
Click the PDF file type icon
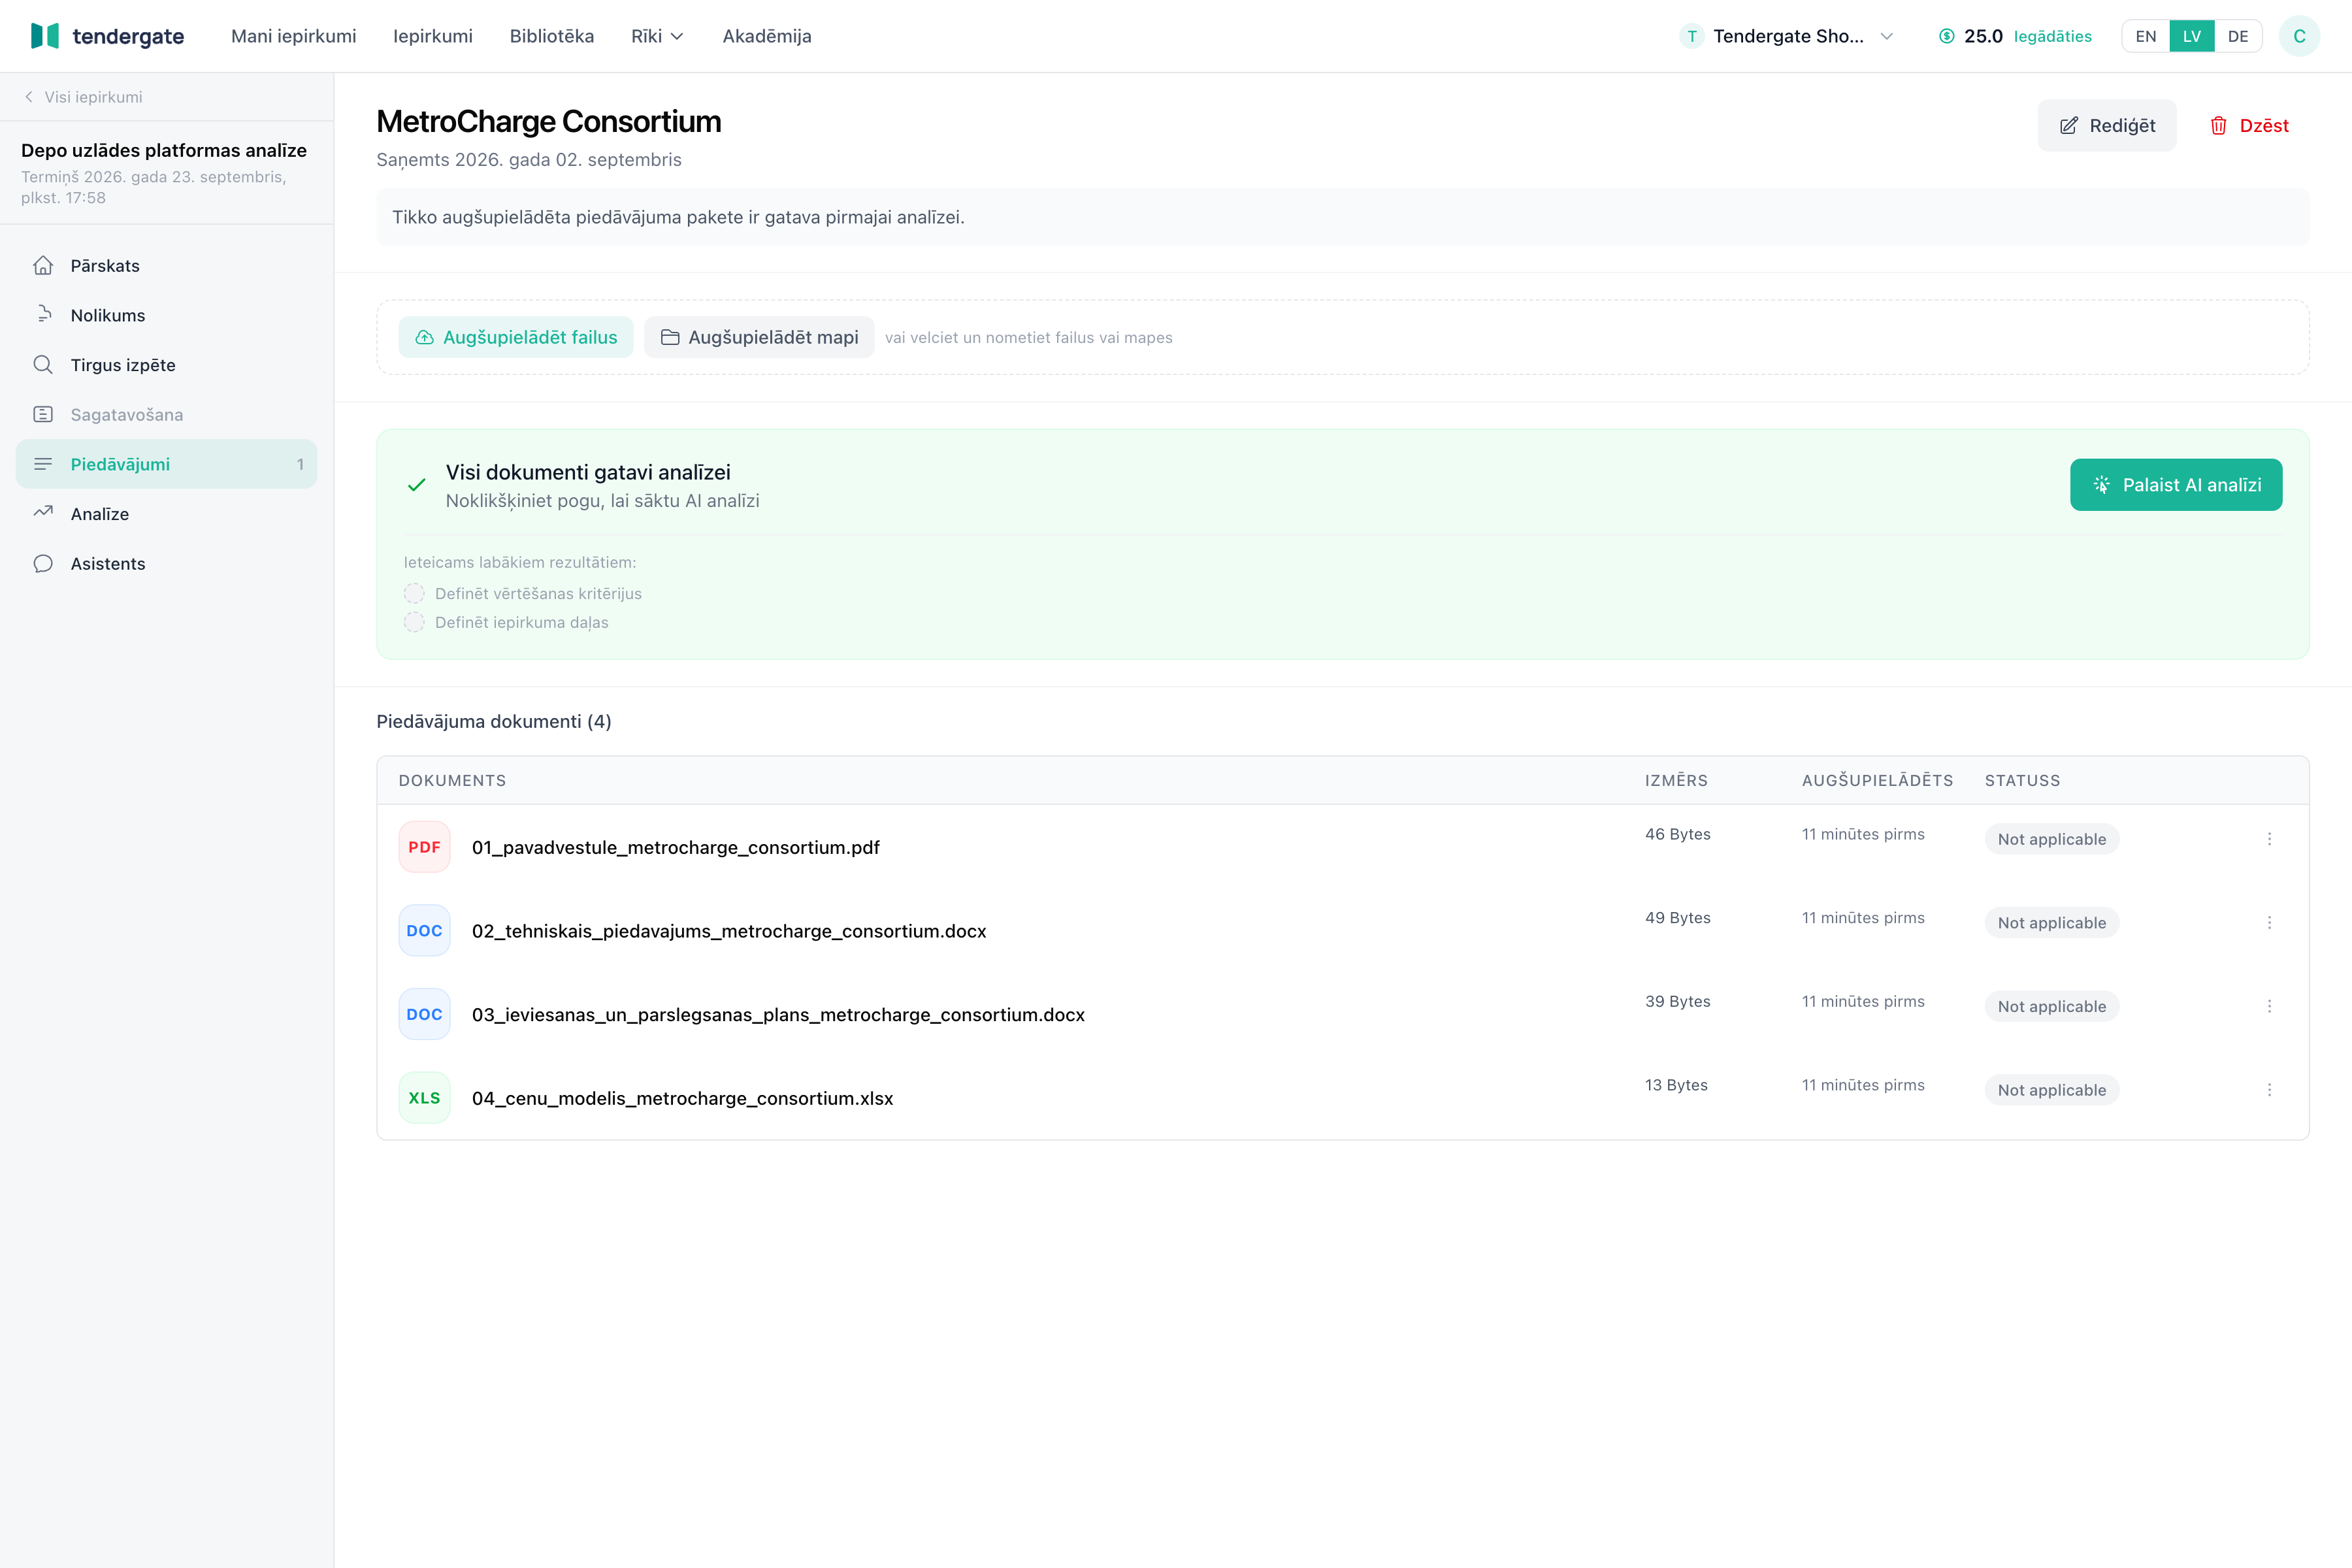424,847
